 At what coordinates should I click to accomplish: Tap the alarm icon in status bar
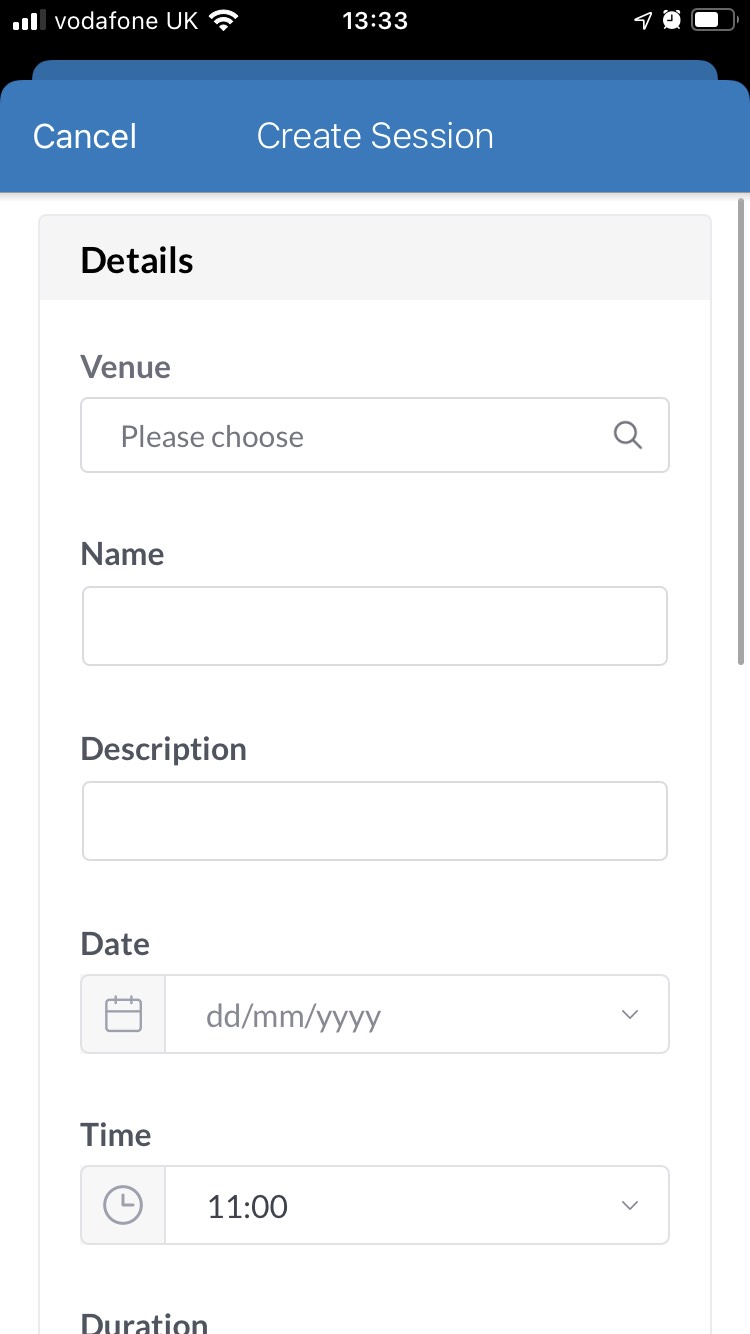point(672,20)
